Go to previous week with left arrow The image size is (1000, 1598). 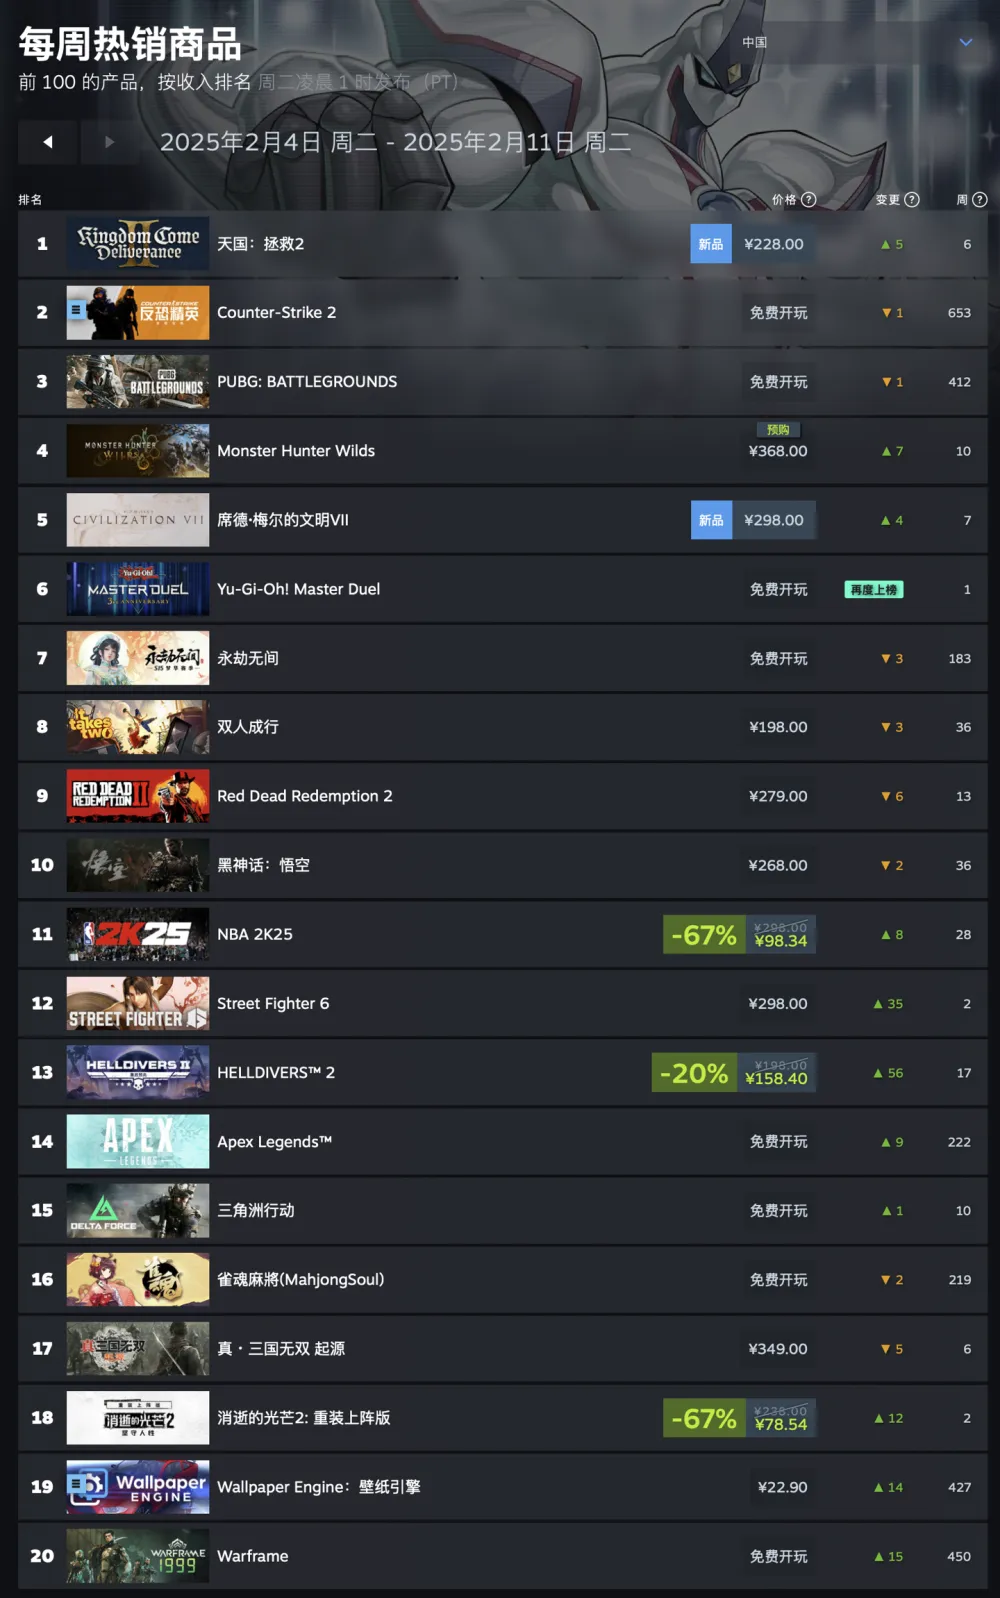tap(48, 142)
